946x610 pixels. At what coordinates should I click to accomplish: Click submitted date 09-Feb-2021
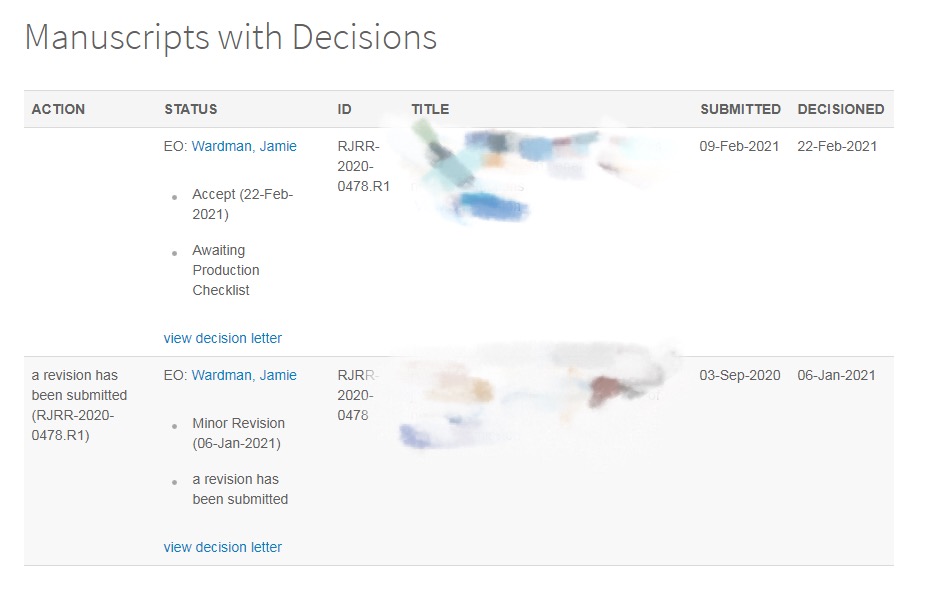[x=739, y=146]
